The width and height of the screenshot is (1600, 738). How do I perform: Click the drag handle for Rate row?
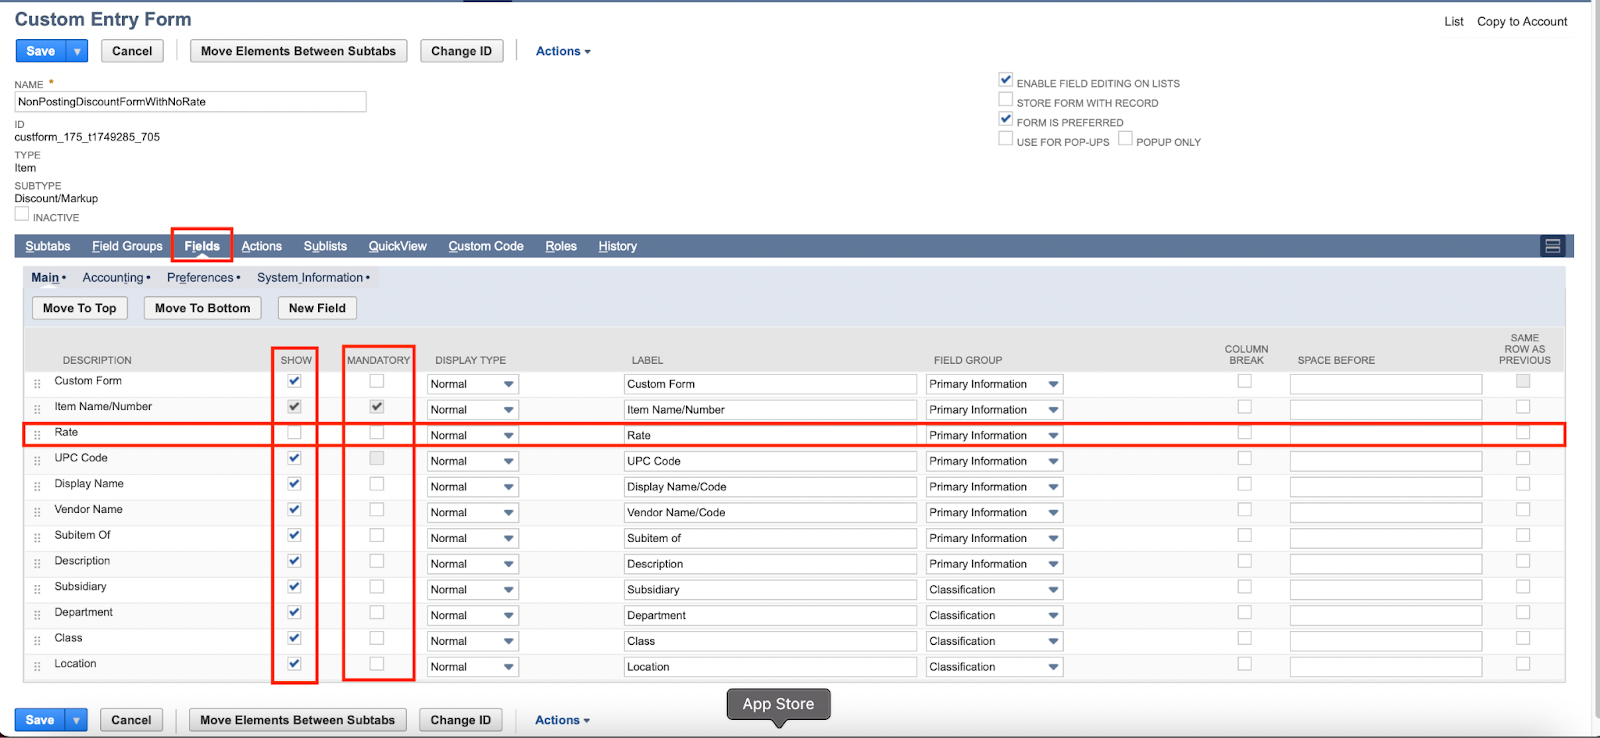[x=37, y=435]
